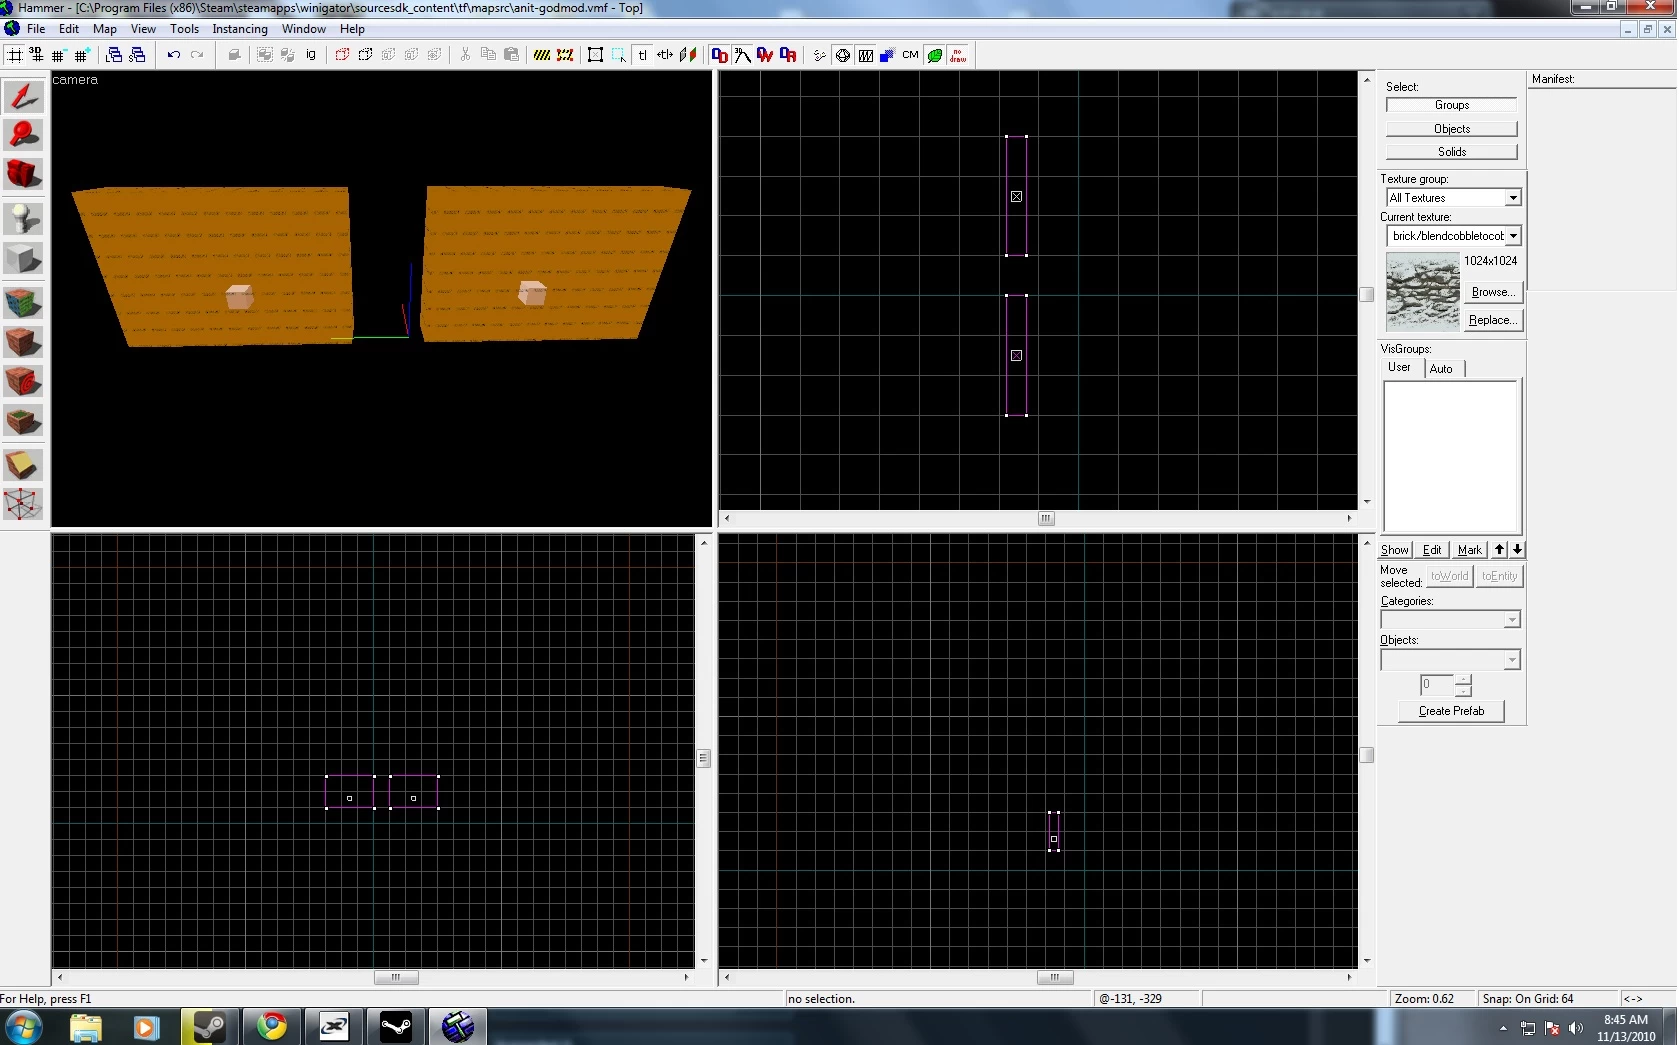Toggle the 2D grid display
The width and height of the screenshot is (1679, 1045).
click(15, 55)
